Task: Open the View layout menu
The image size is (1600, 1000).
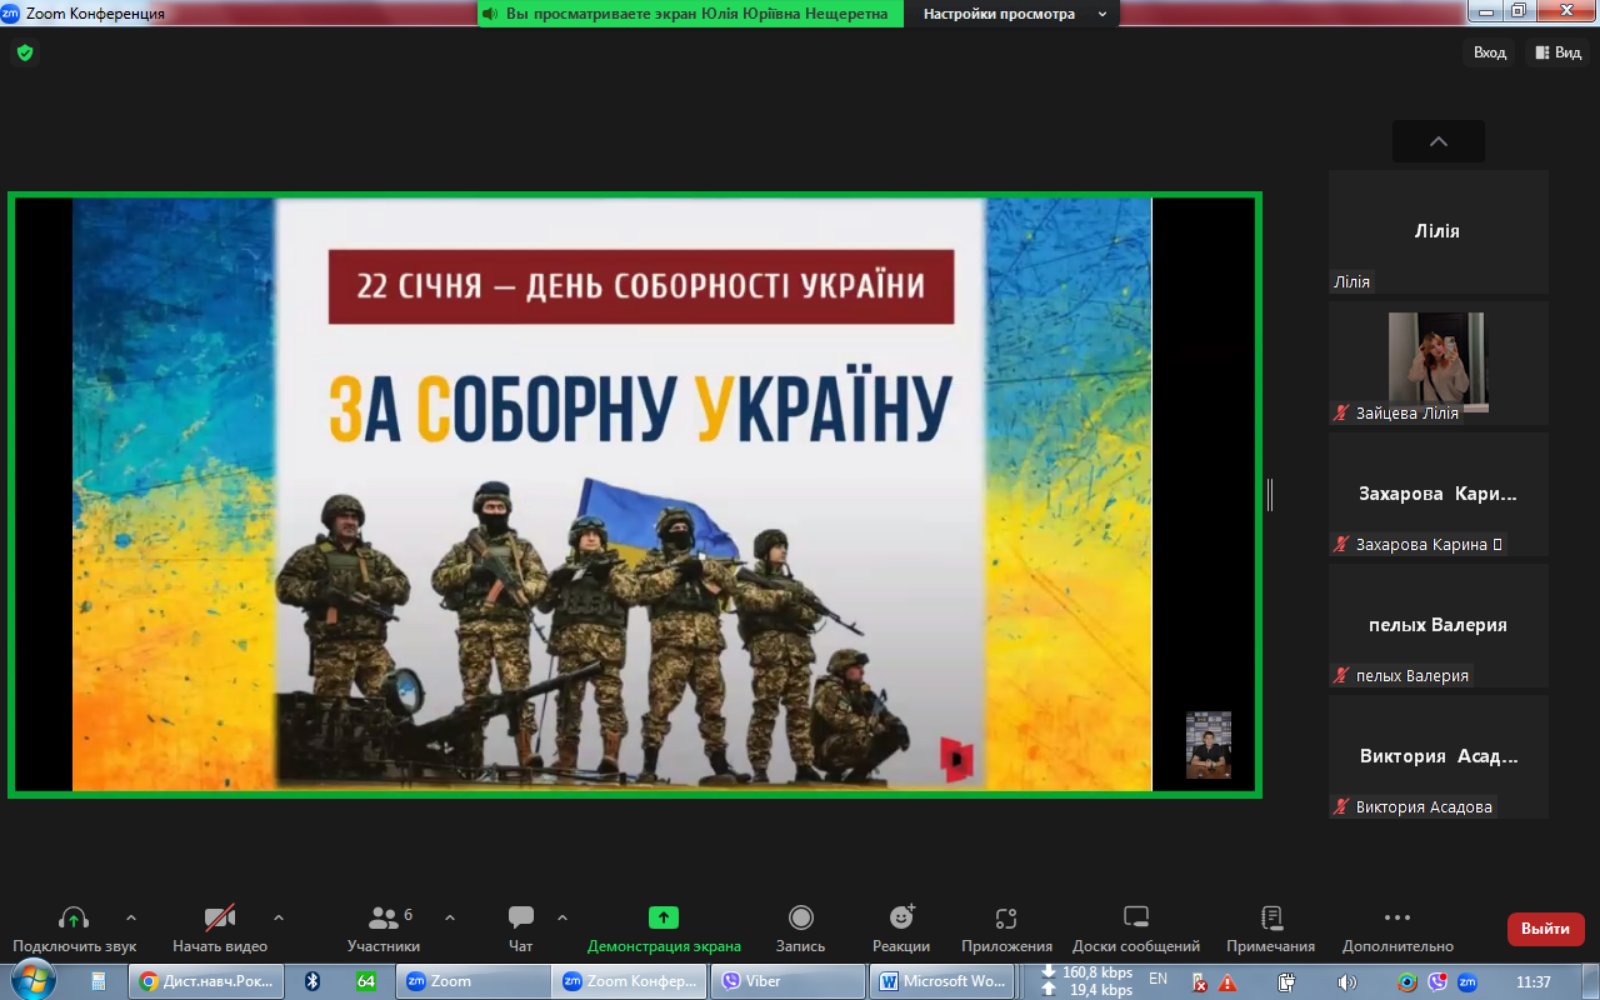Action: tap(1558, 53)
